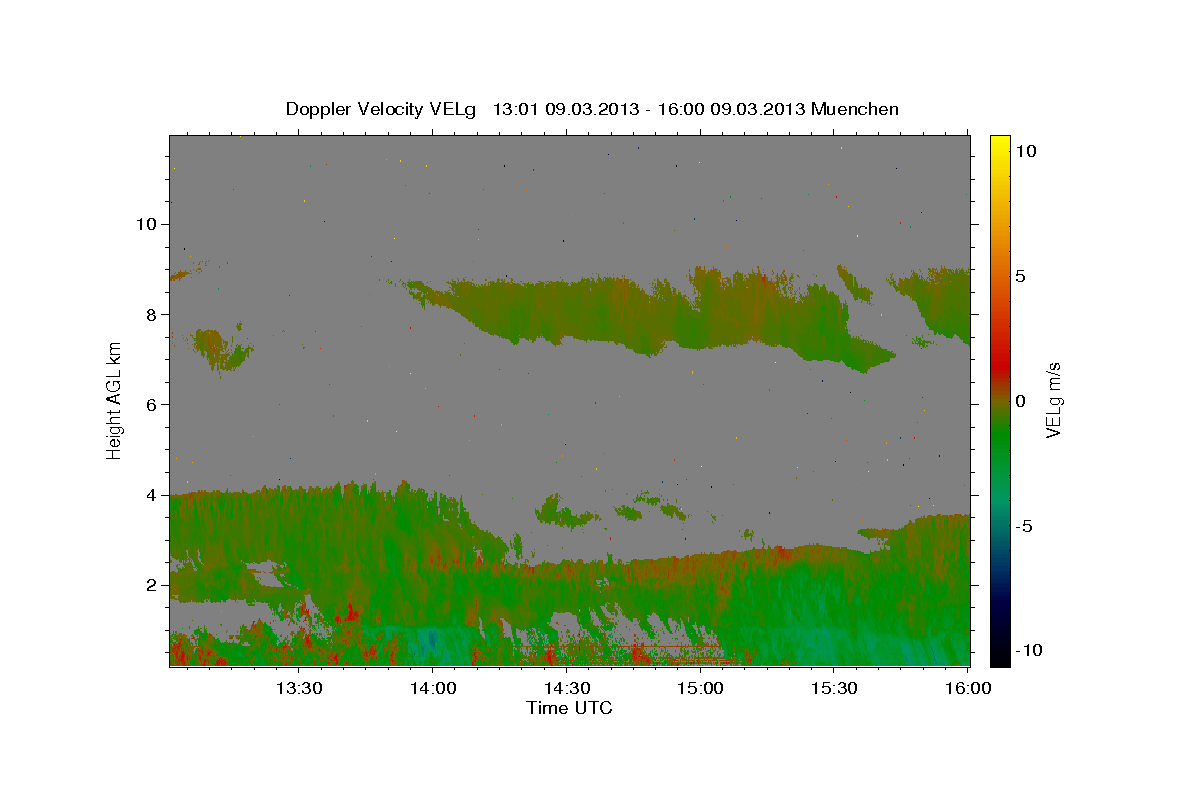Click the '13:30' time tick label
This screenshot has height=800, width=1200.
point(298,688)
